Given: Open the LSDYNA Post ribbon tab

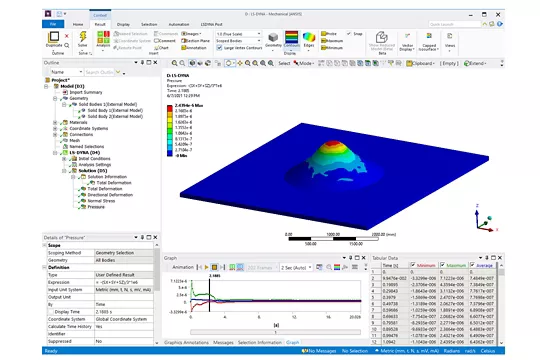Looking at the screenshot, I should coord(211,24).
